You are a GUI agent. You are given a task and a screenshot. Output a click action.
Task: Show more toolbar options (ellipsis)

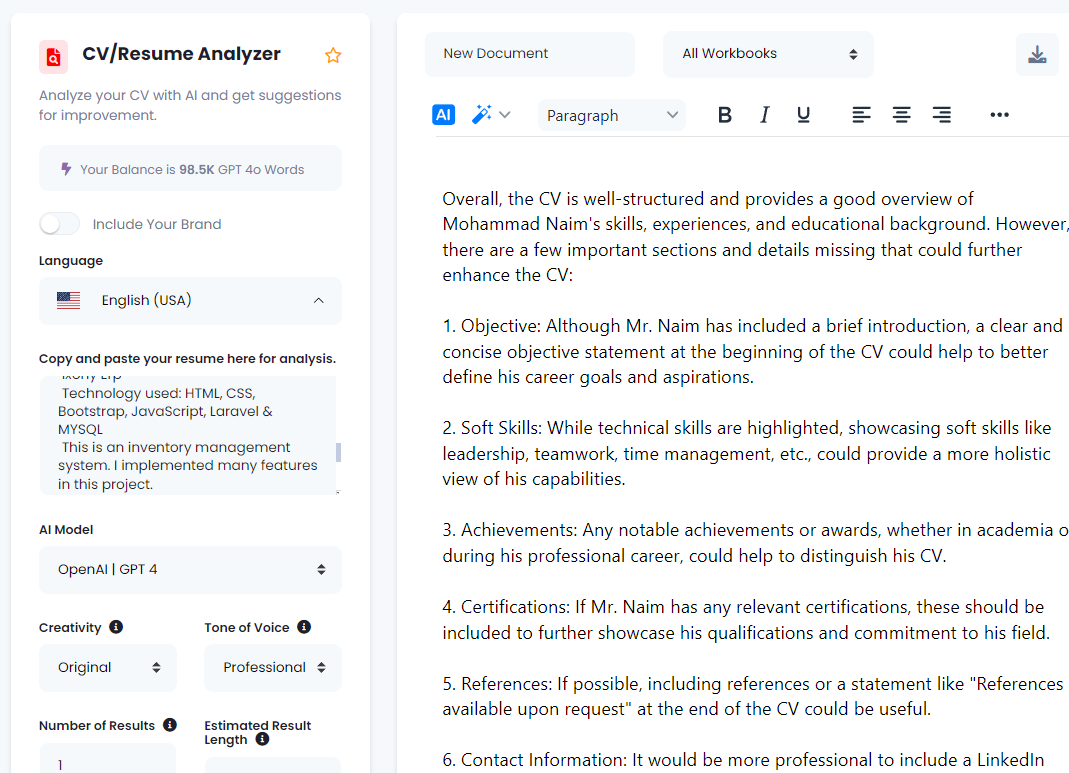[999, 115]
